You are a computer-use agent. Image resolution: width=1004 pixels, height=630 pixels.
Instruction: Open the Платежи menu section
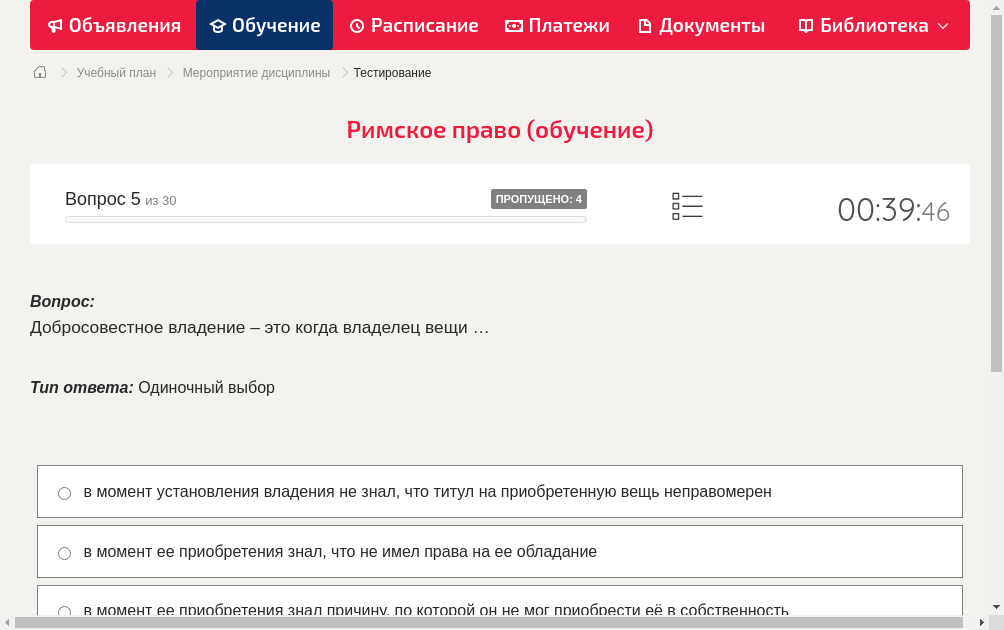click(557, 25)
